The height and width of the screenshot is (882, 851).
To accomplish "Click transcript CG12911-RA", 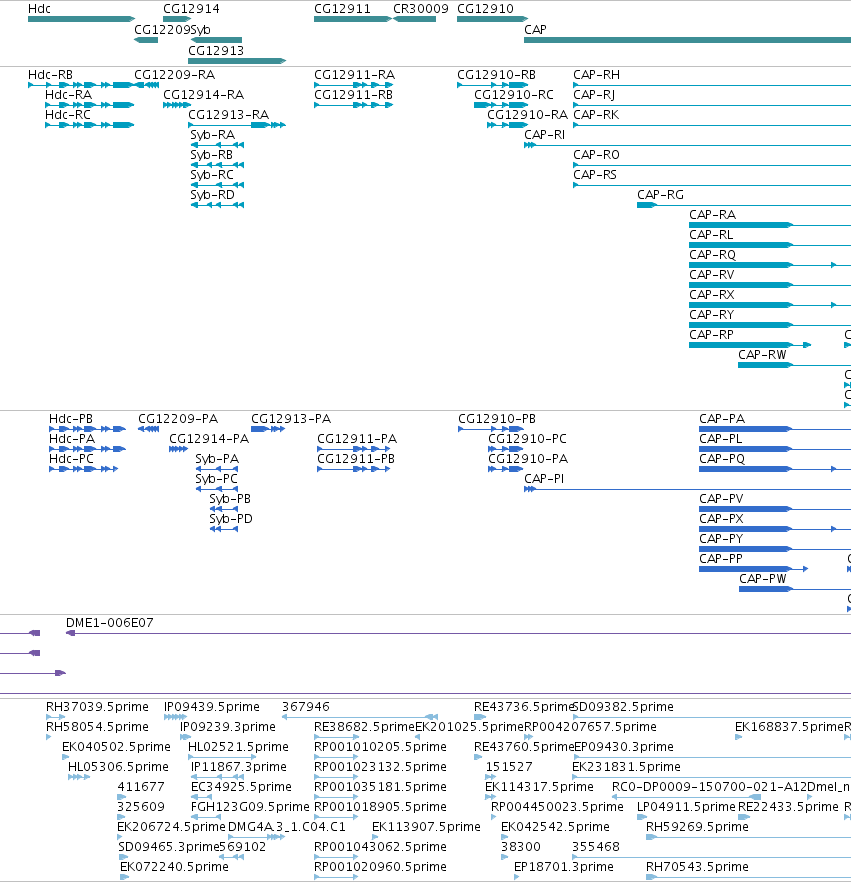I will pyautogui.click(x=353, y=85).
